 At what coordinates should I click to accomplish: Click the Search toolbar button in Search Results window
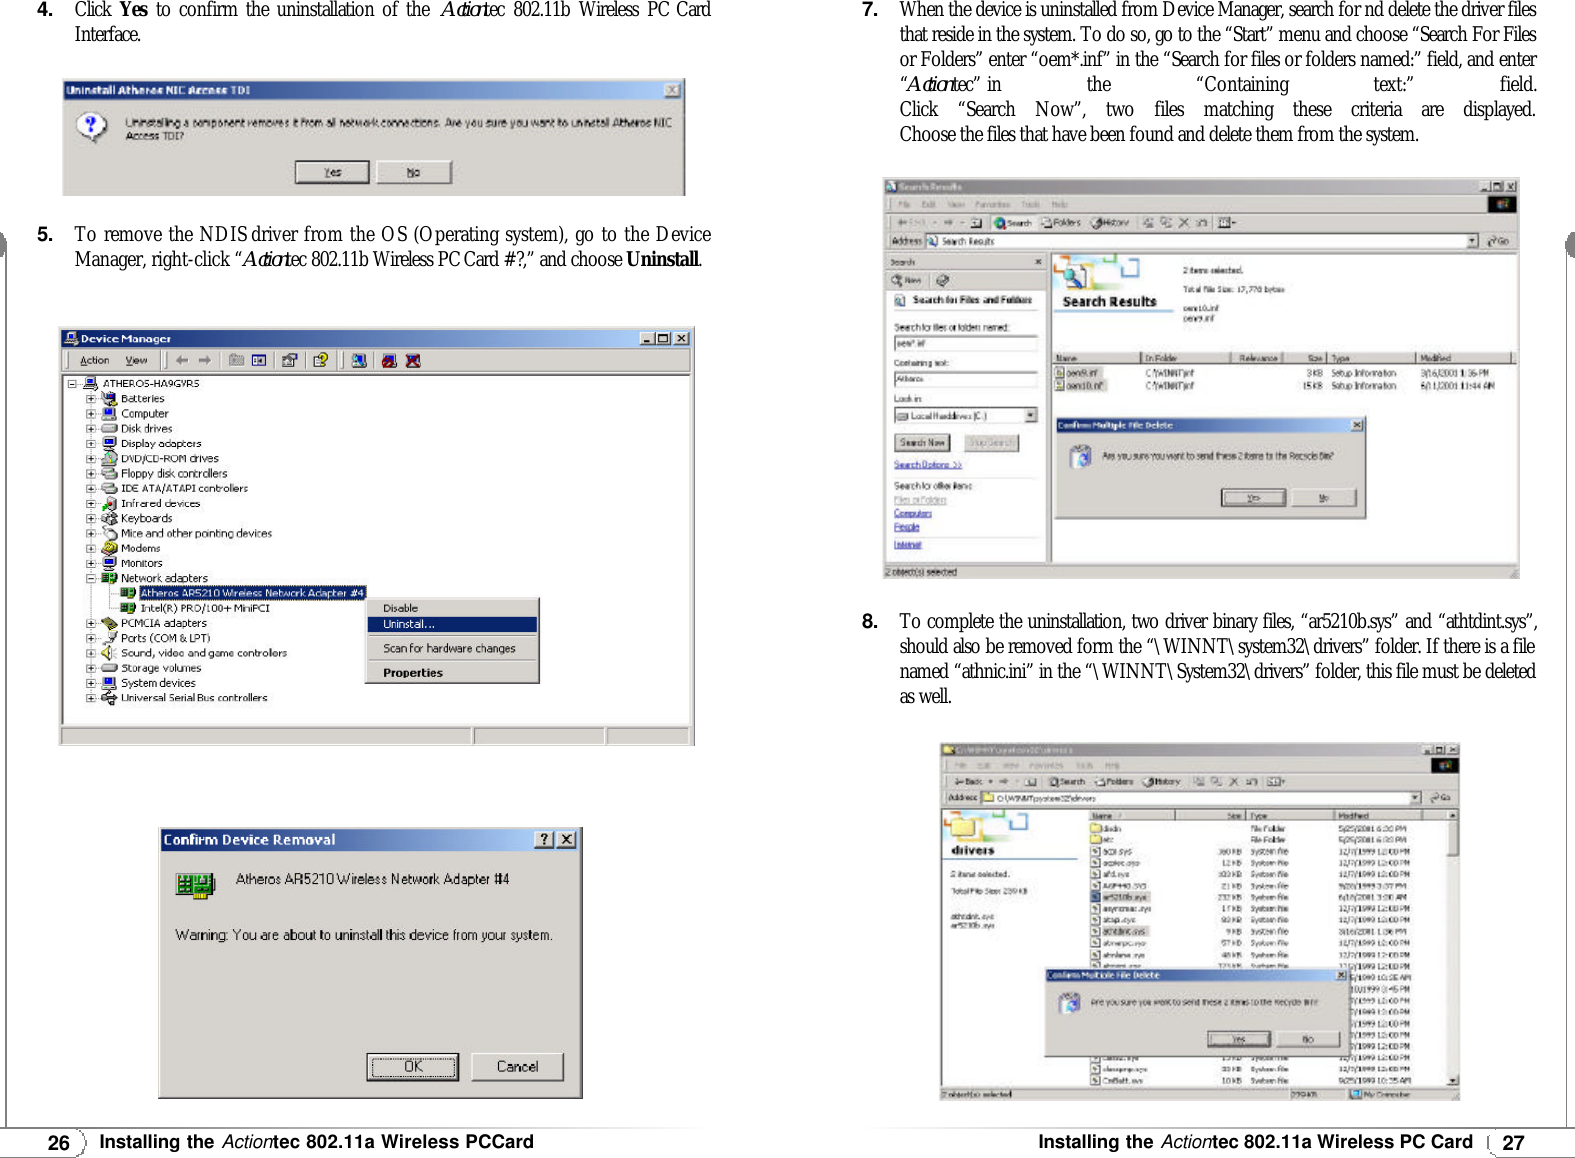(1013, 223)
